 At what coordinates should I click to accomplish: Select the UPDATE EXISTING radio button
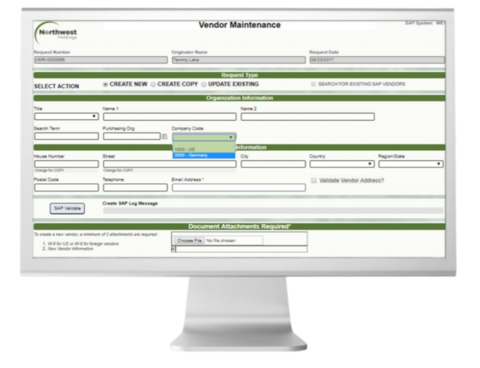(x=204, y=84)
